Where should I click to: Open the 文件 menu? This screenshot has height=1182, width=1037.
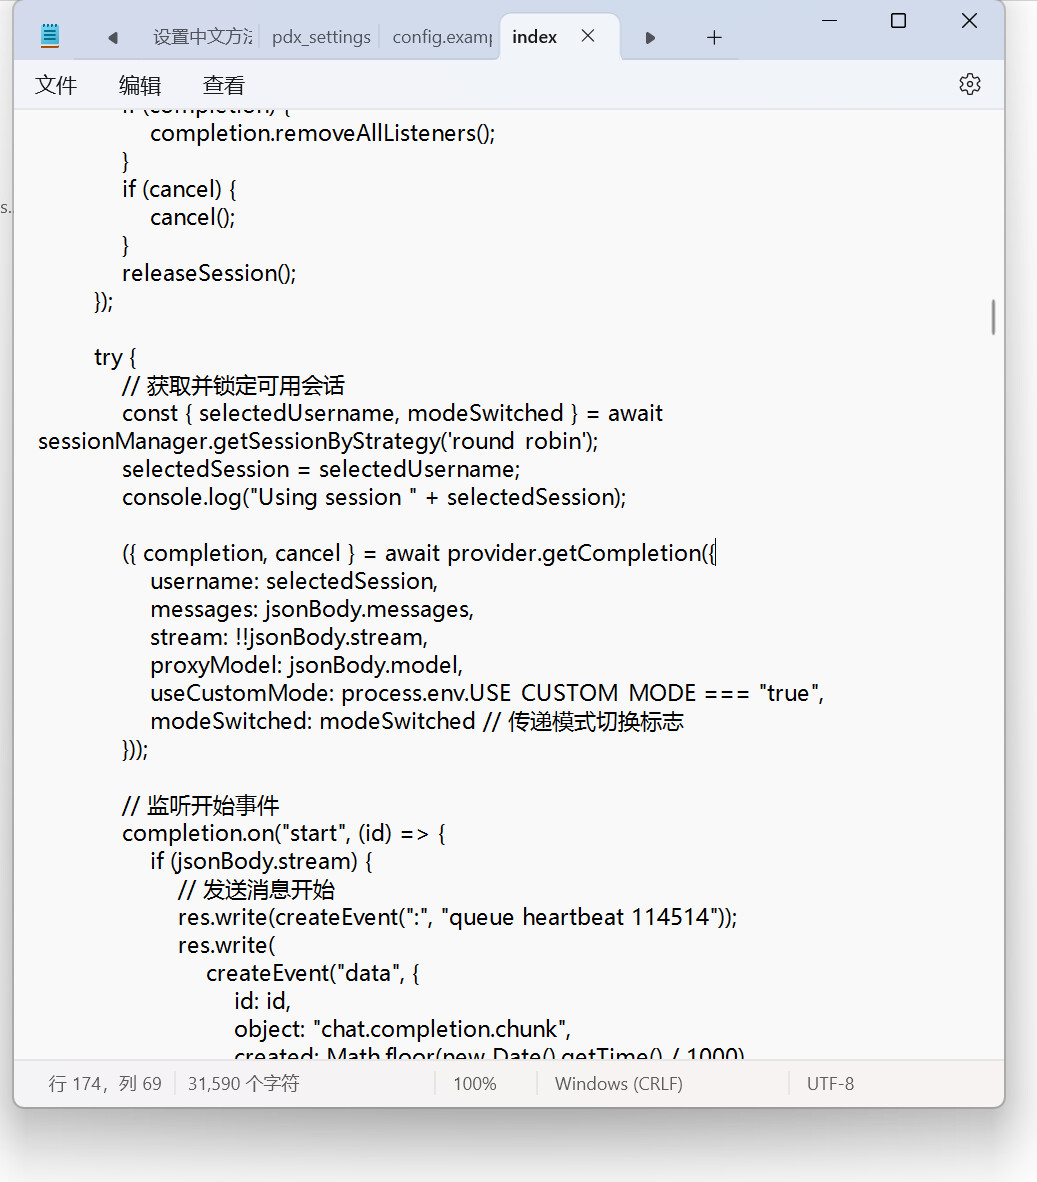click(x=56, y=85)
